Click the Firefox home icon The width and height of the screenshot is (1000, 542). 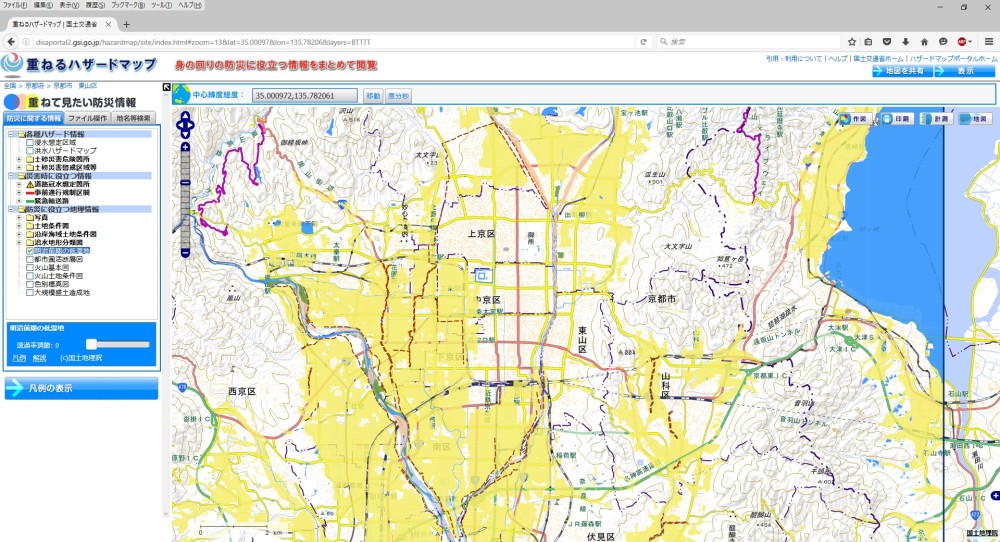click(x=924, y=42)
